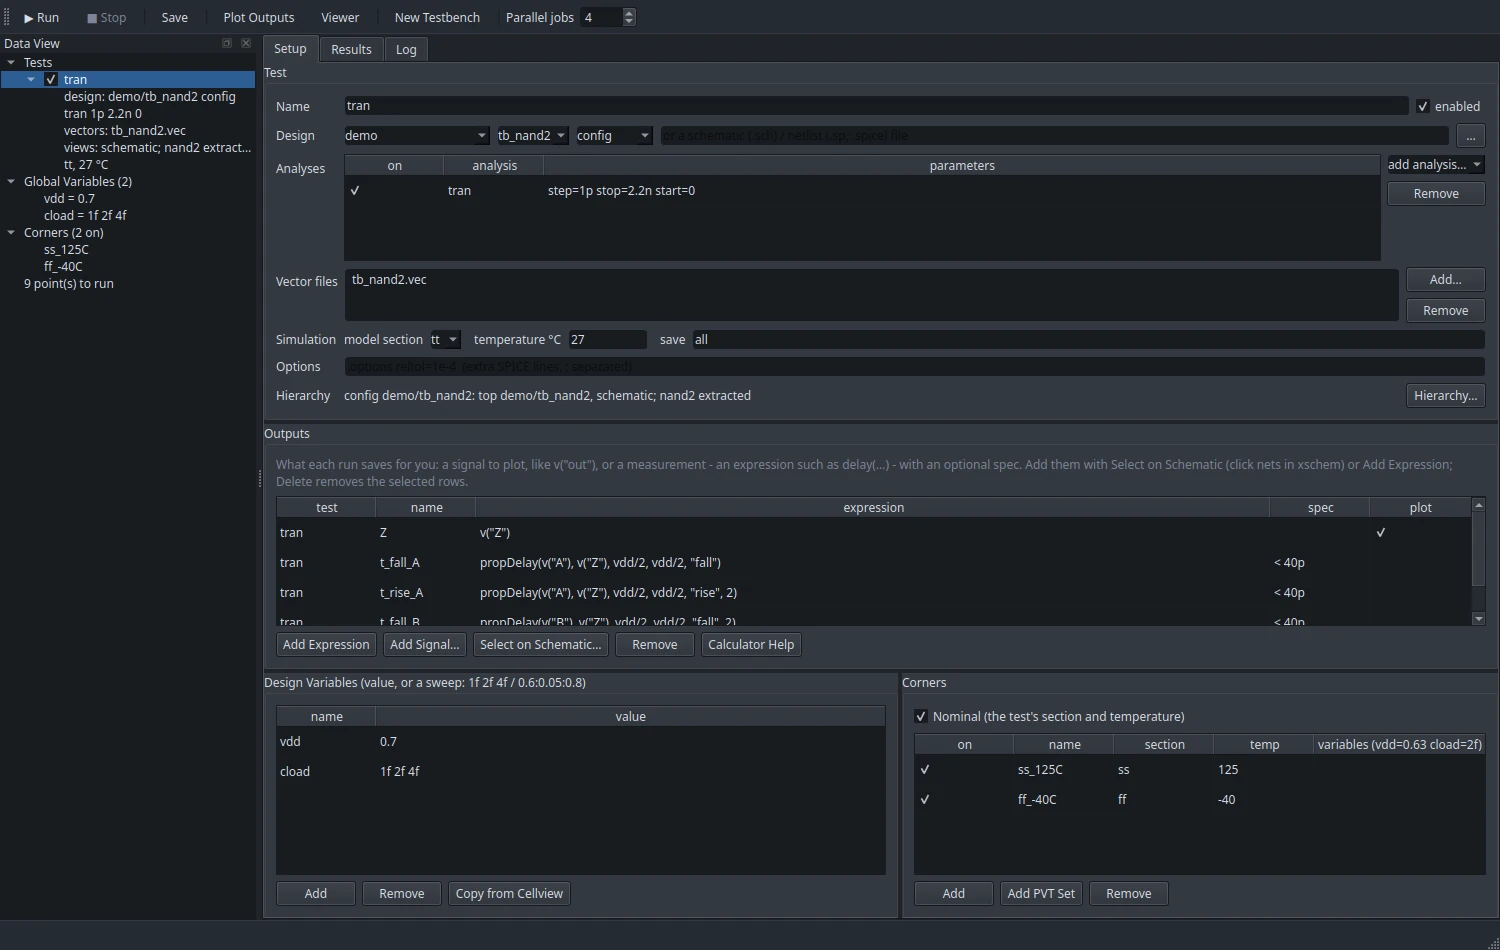Close the Data View panel
Viewport: 1500px width, 950px height.
coord(246,43)
